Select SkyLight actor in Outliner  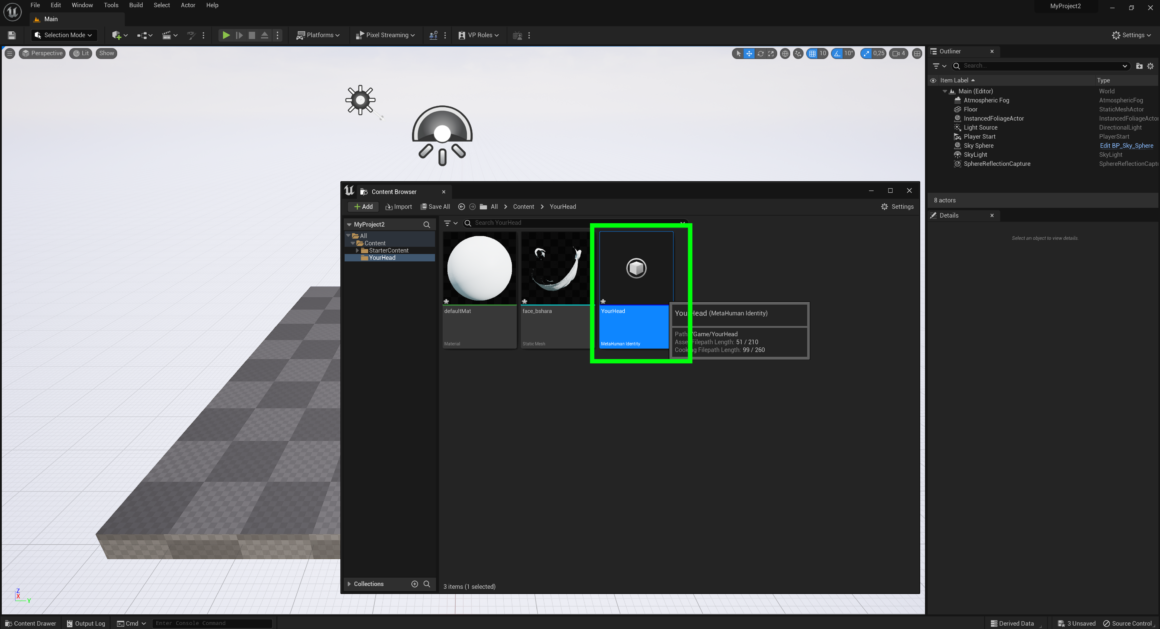(x=975, y=155)
